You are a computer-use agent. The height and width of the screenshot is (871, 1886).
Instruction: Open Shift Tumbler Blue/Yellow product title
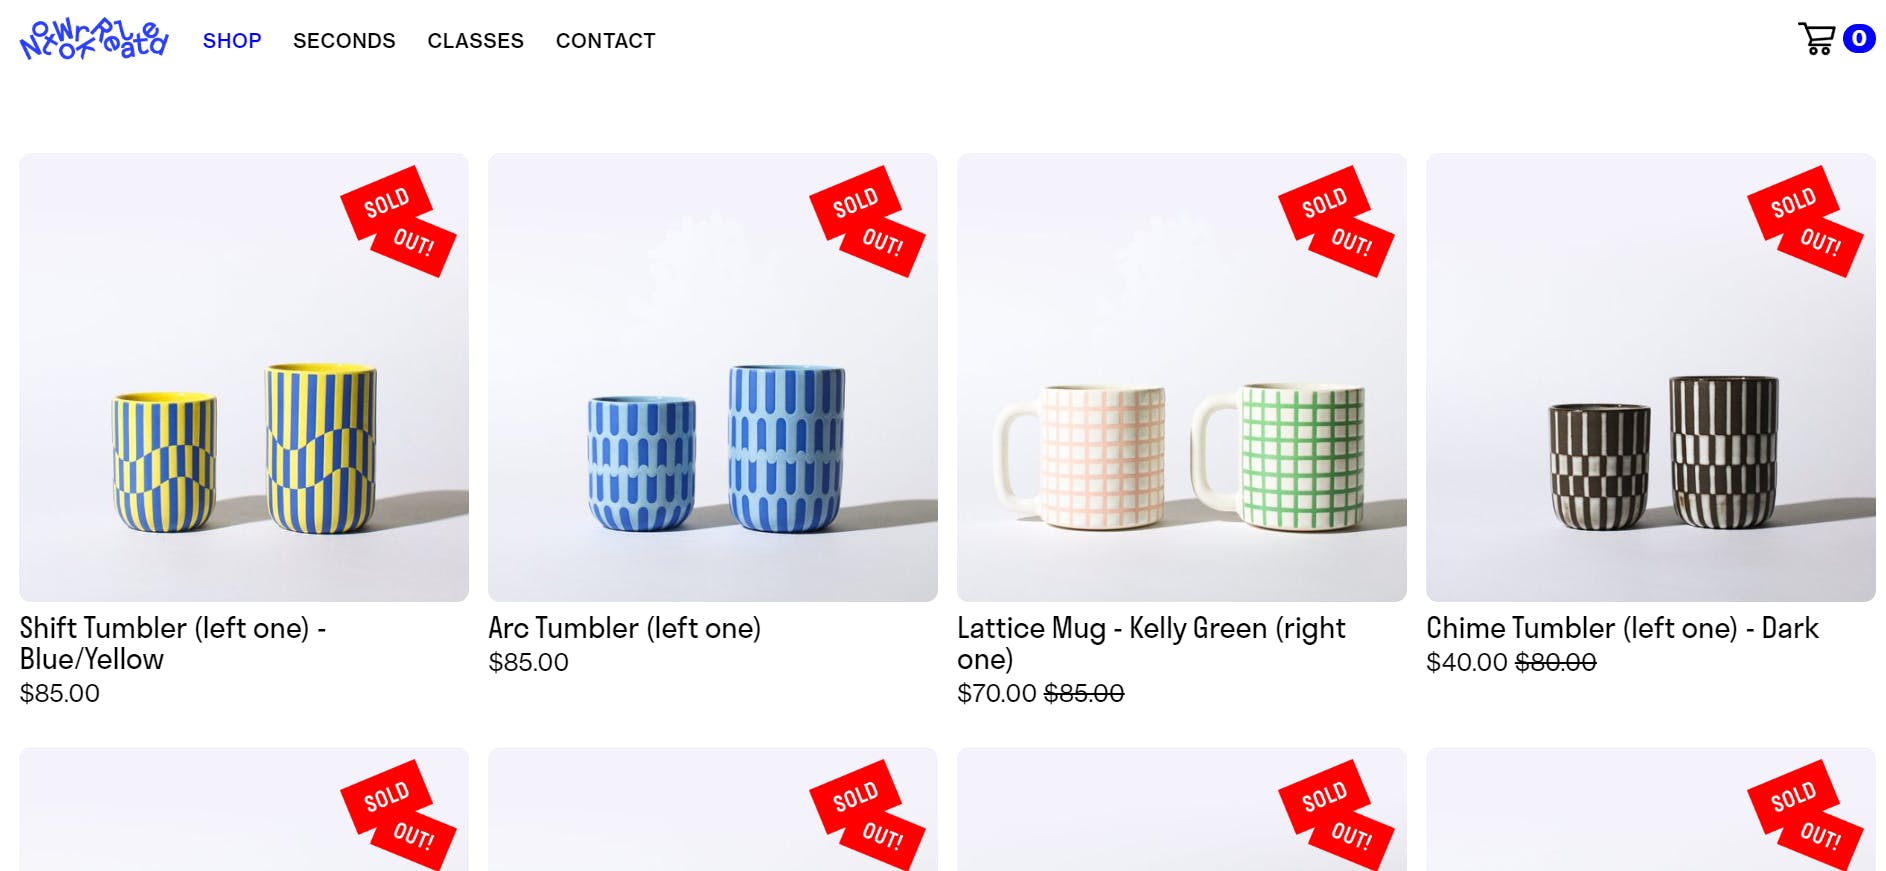pyautogui.click(x=172, y=643)
